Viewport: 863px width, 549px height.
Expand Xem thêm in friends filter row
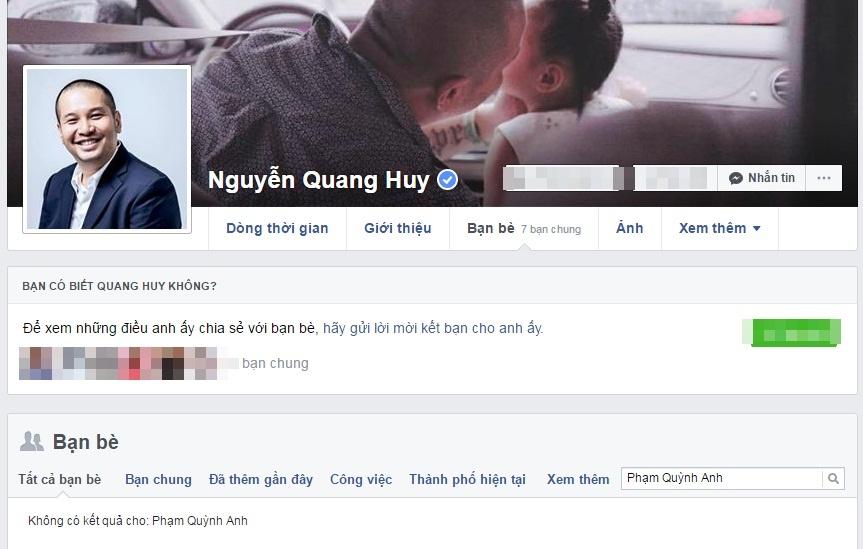(578, 480)
